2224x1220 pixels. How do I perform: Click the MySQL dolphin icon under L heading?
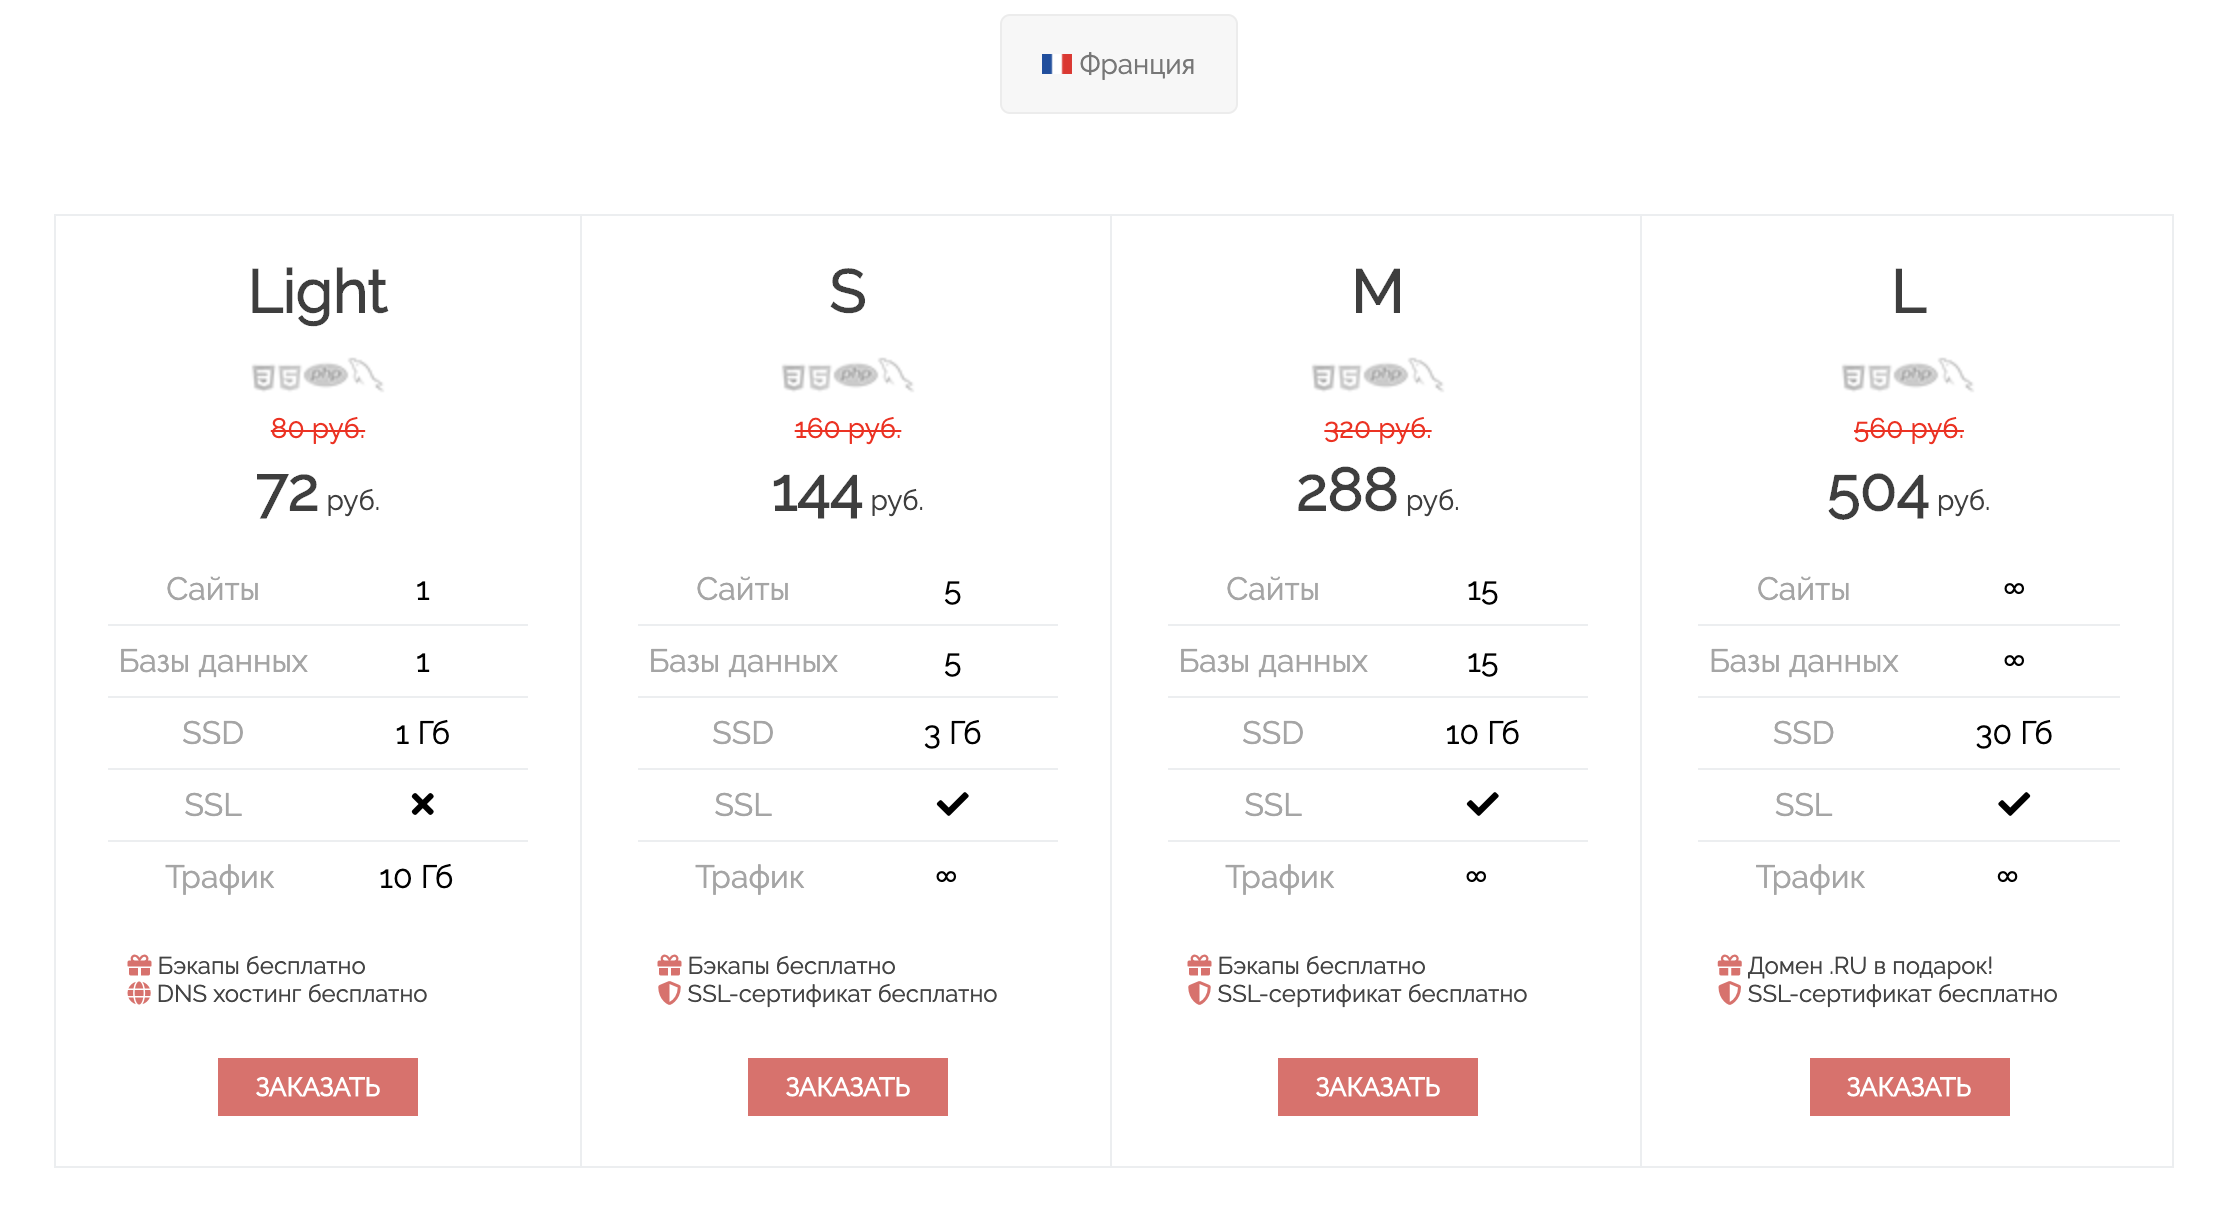1957,374
